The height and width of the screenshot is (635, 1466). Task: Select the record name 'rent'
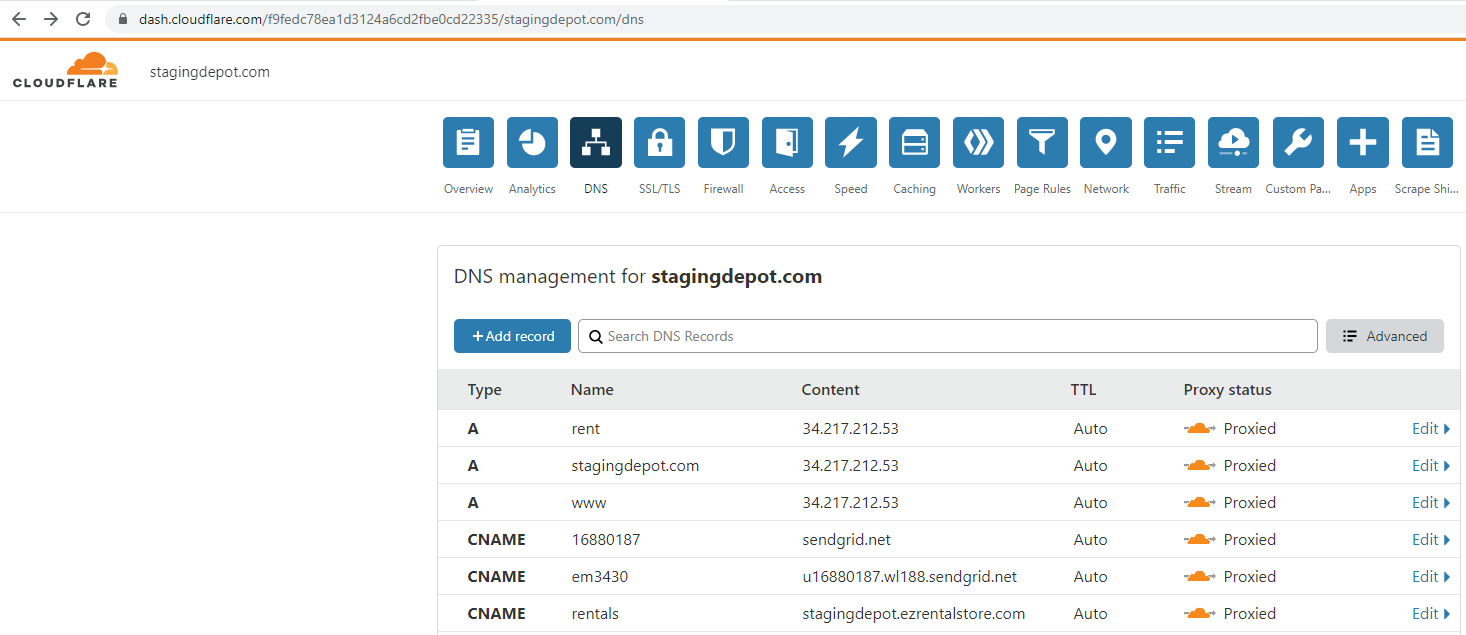586,429
